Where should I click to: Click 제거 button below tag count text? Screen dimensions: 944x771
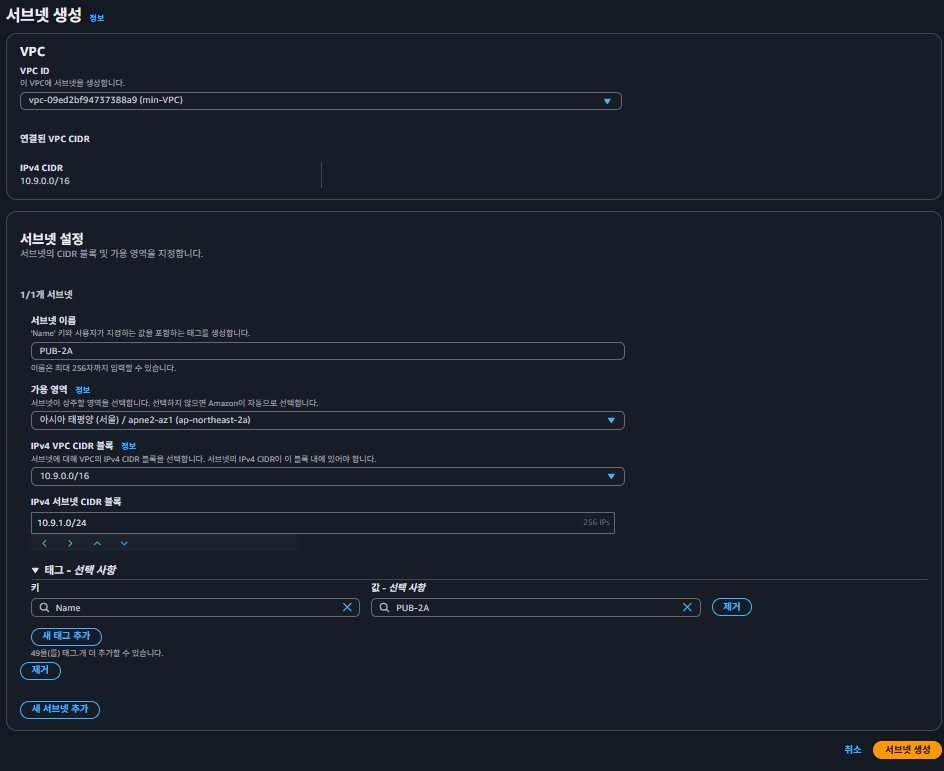(40, 670)
